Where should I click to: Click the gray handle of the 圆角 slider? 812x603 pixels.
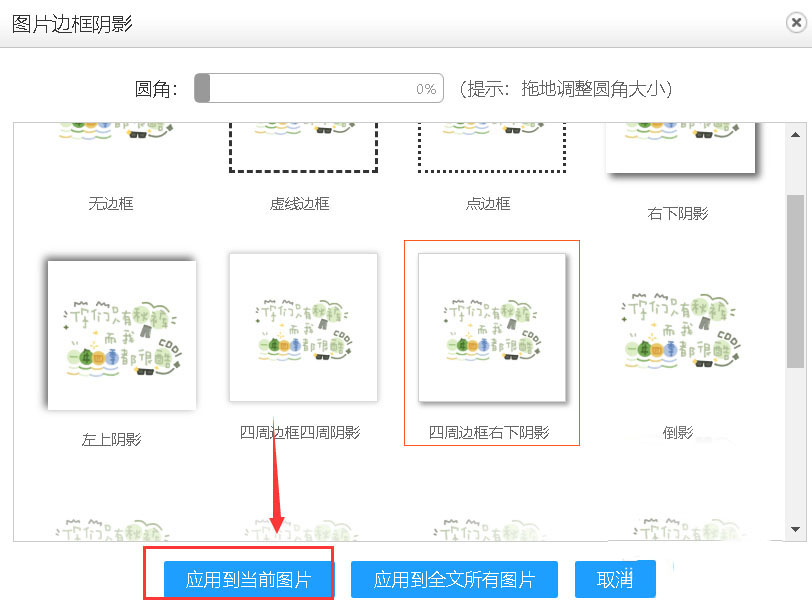[x=202, y=88]
